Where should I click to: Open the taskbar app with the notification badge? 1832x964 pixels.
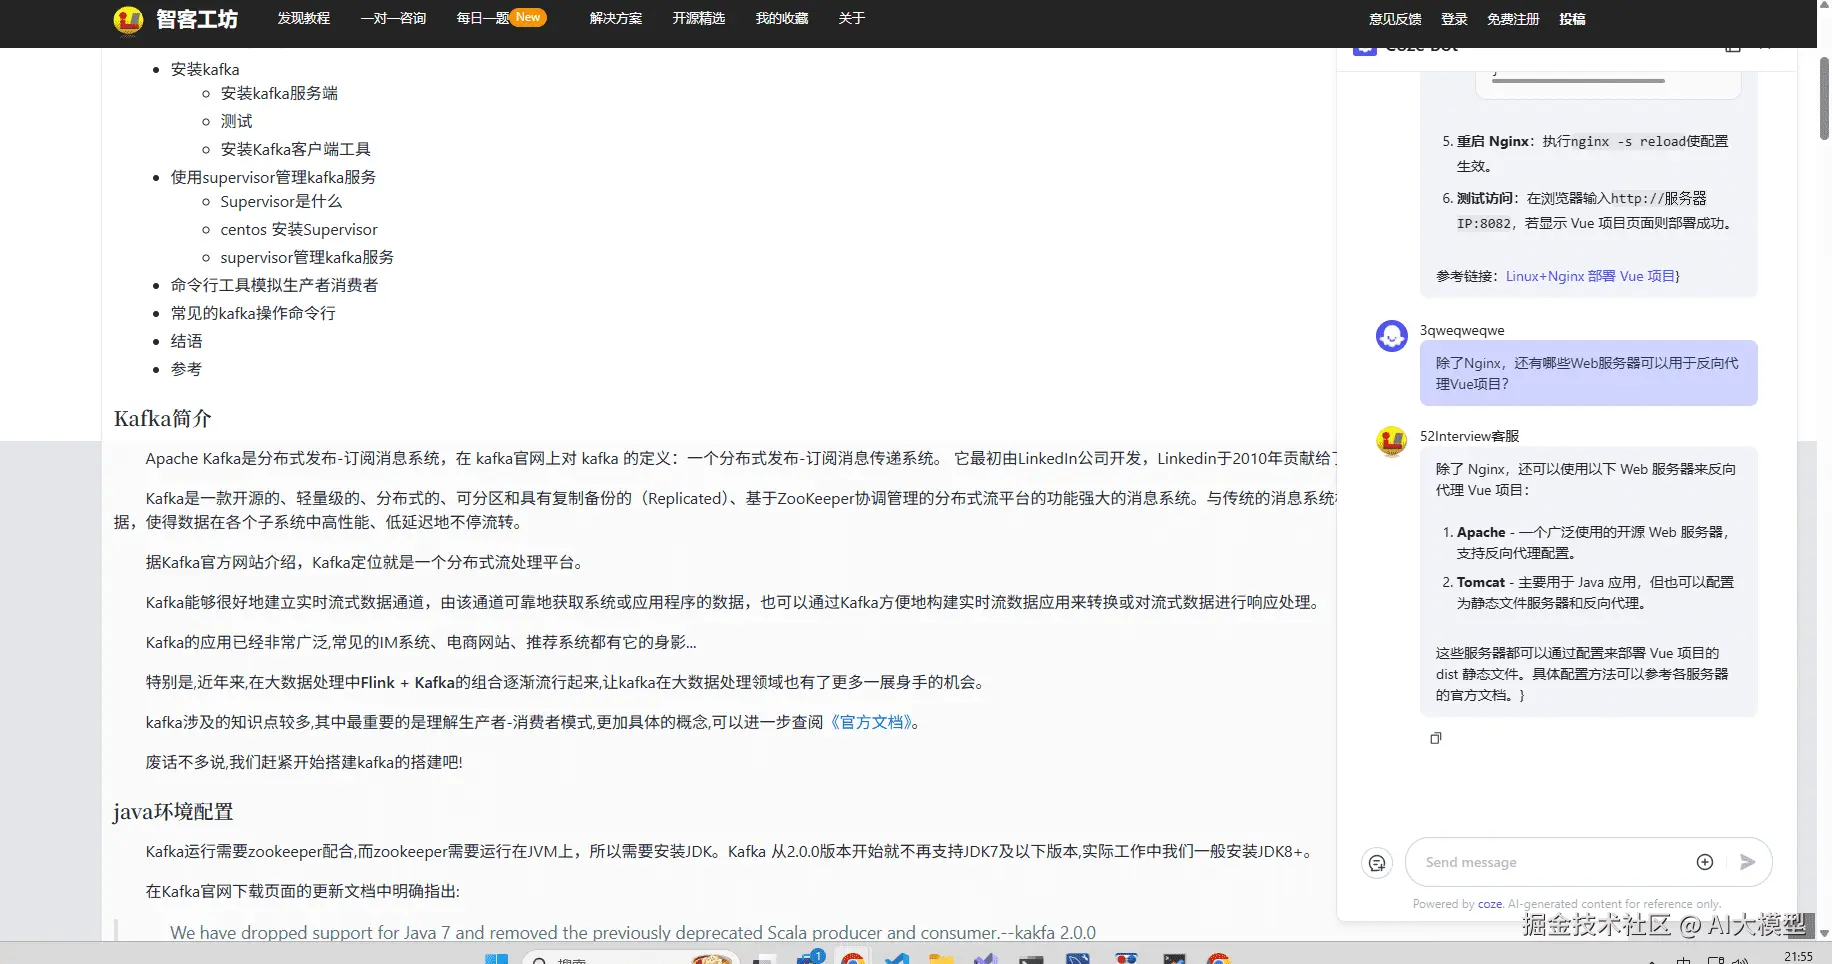coord(809,958)
